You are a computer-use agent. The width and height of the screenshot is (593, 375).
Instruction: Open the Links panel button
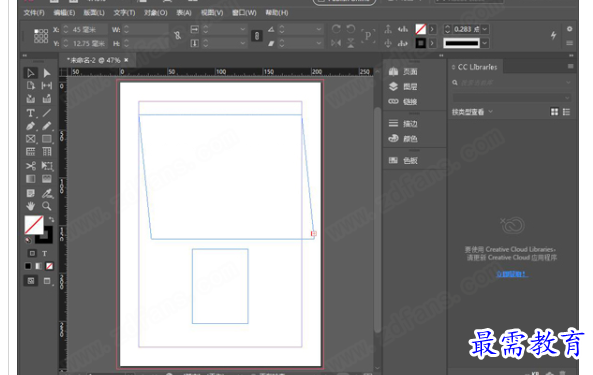[403, 102]
